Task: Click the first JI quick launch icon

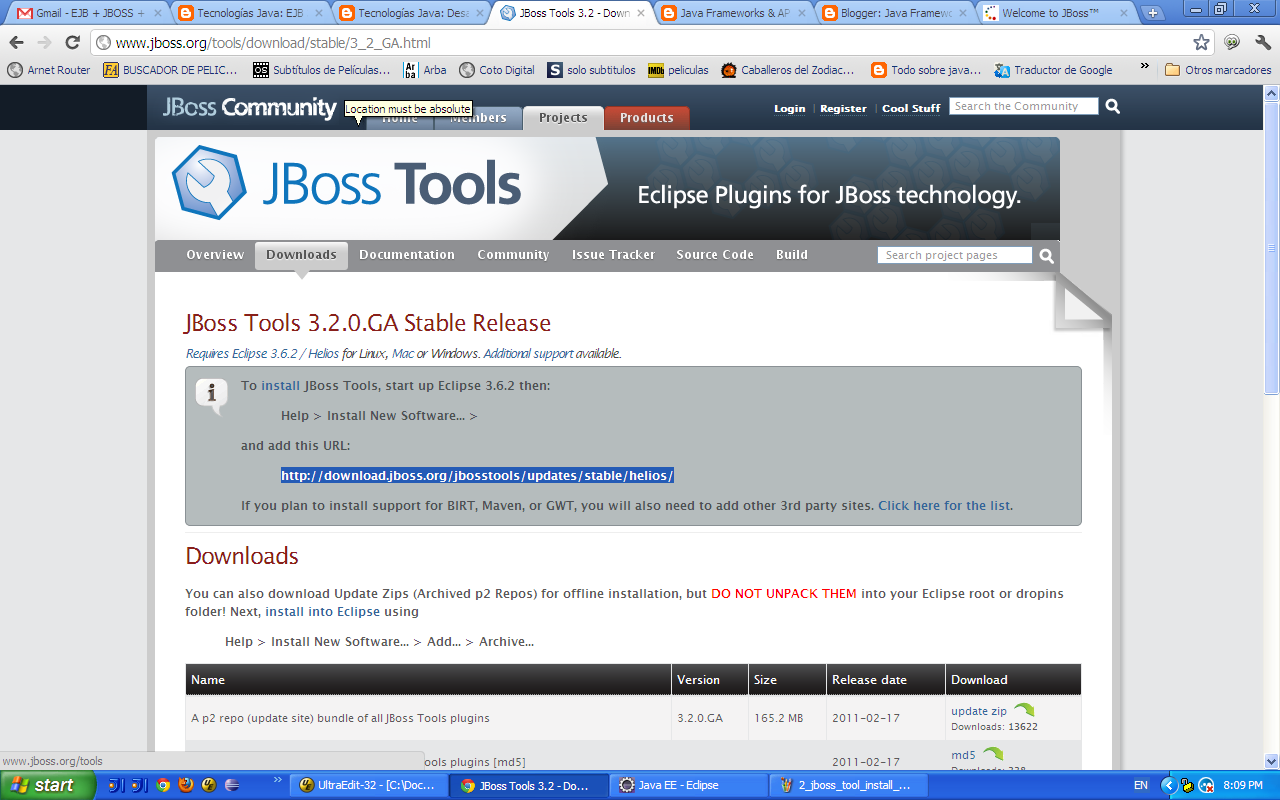Action: [116, 785]
